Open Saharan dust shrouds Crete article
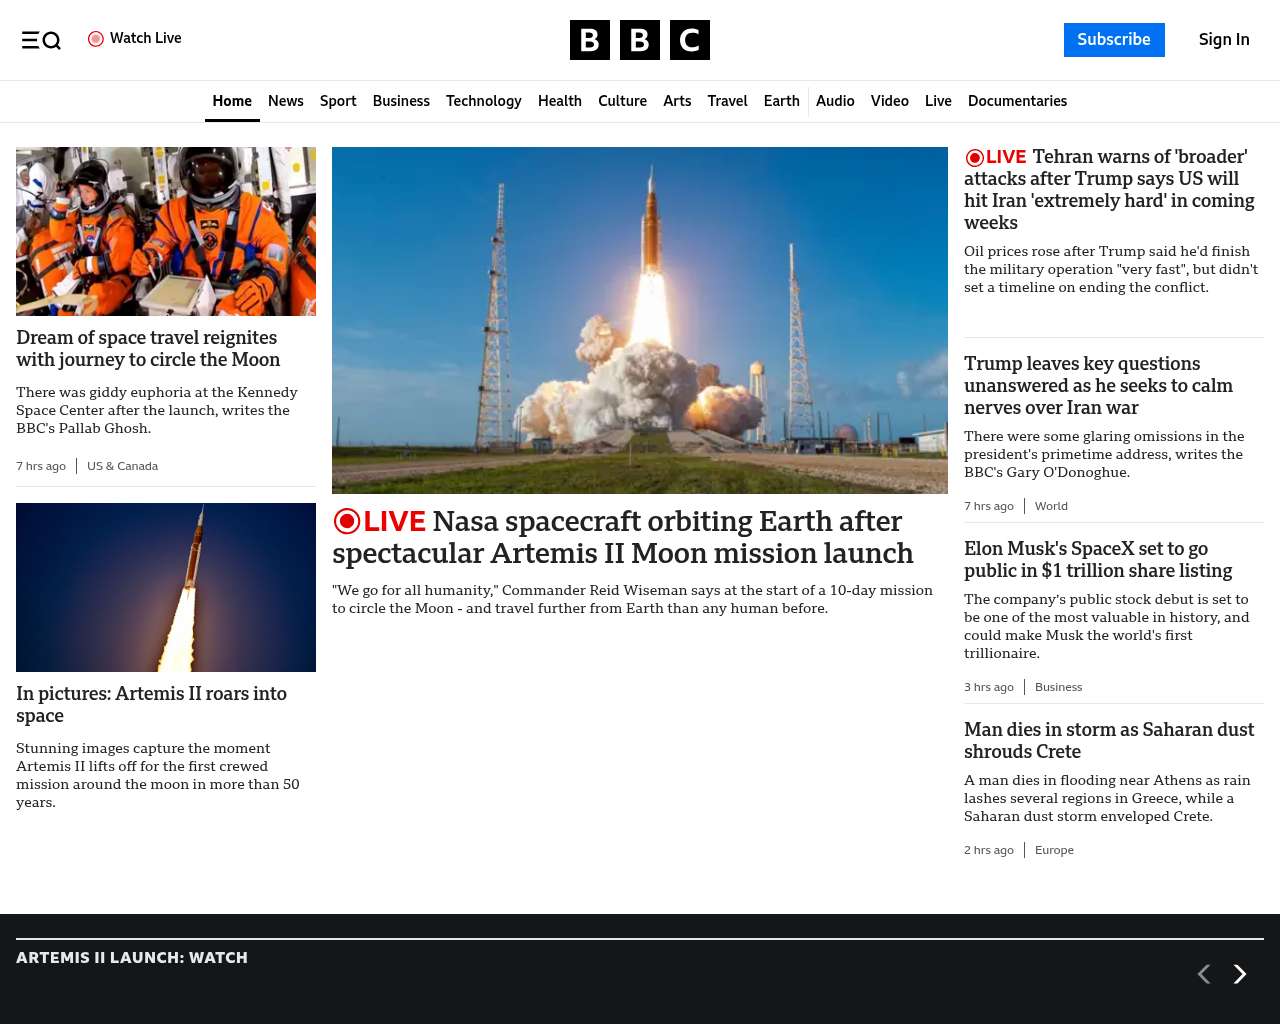This screenshot has height=1024, width=1280. pyautogui.click(x=1108, y=740)
